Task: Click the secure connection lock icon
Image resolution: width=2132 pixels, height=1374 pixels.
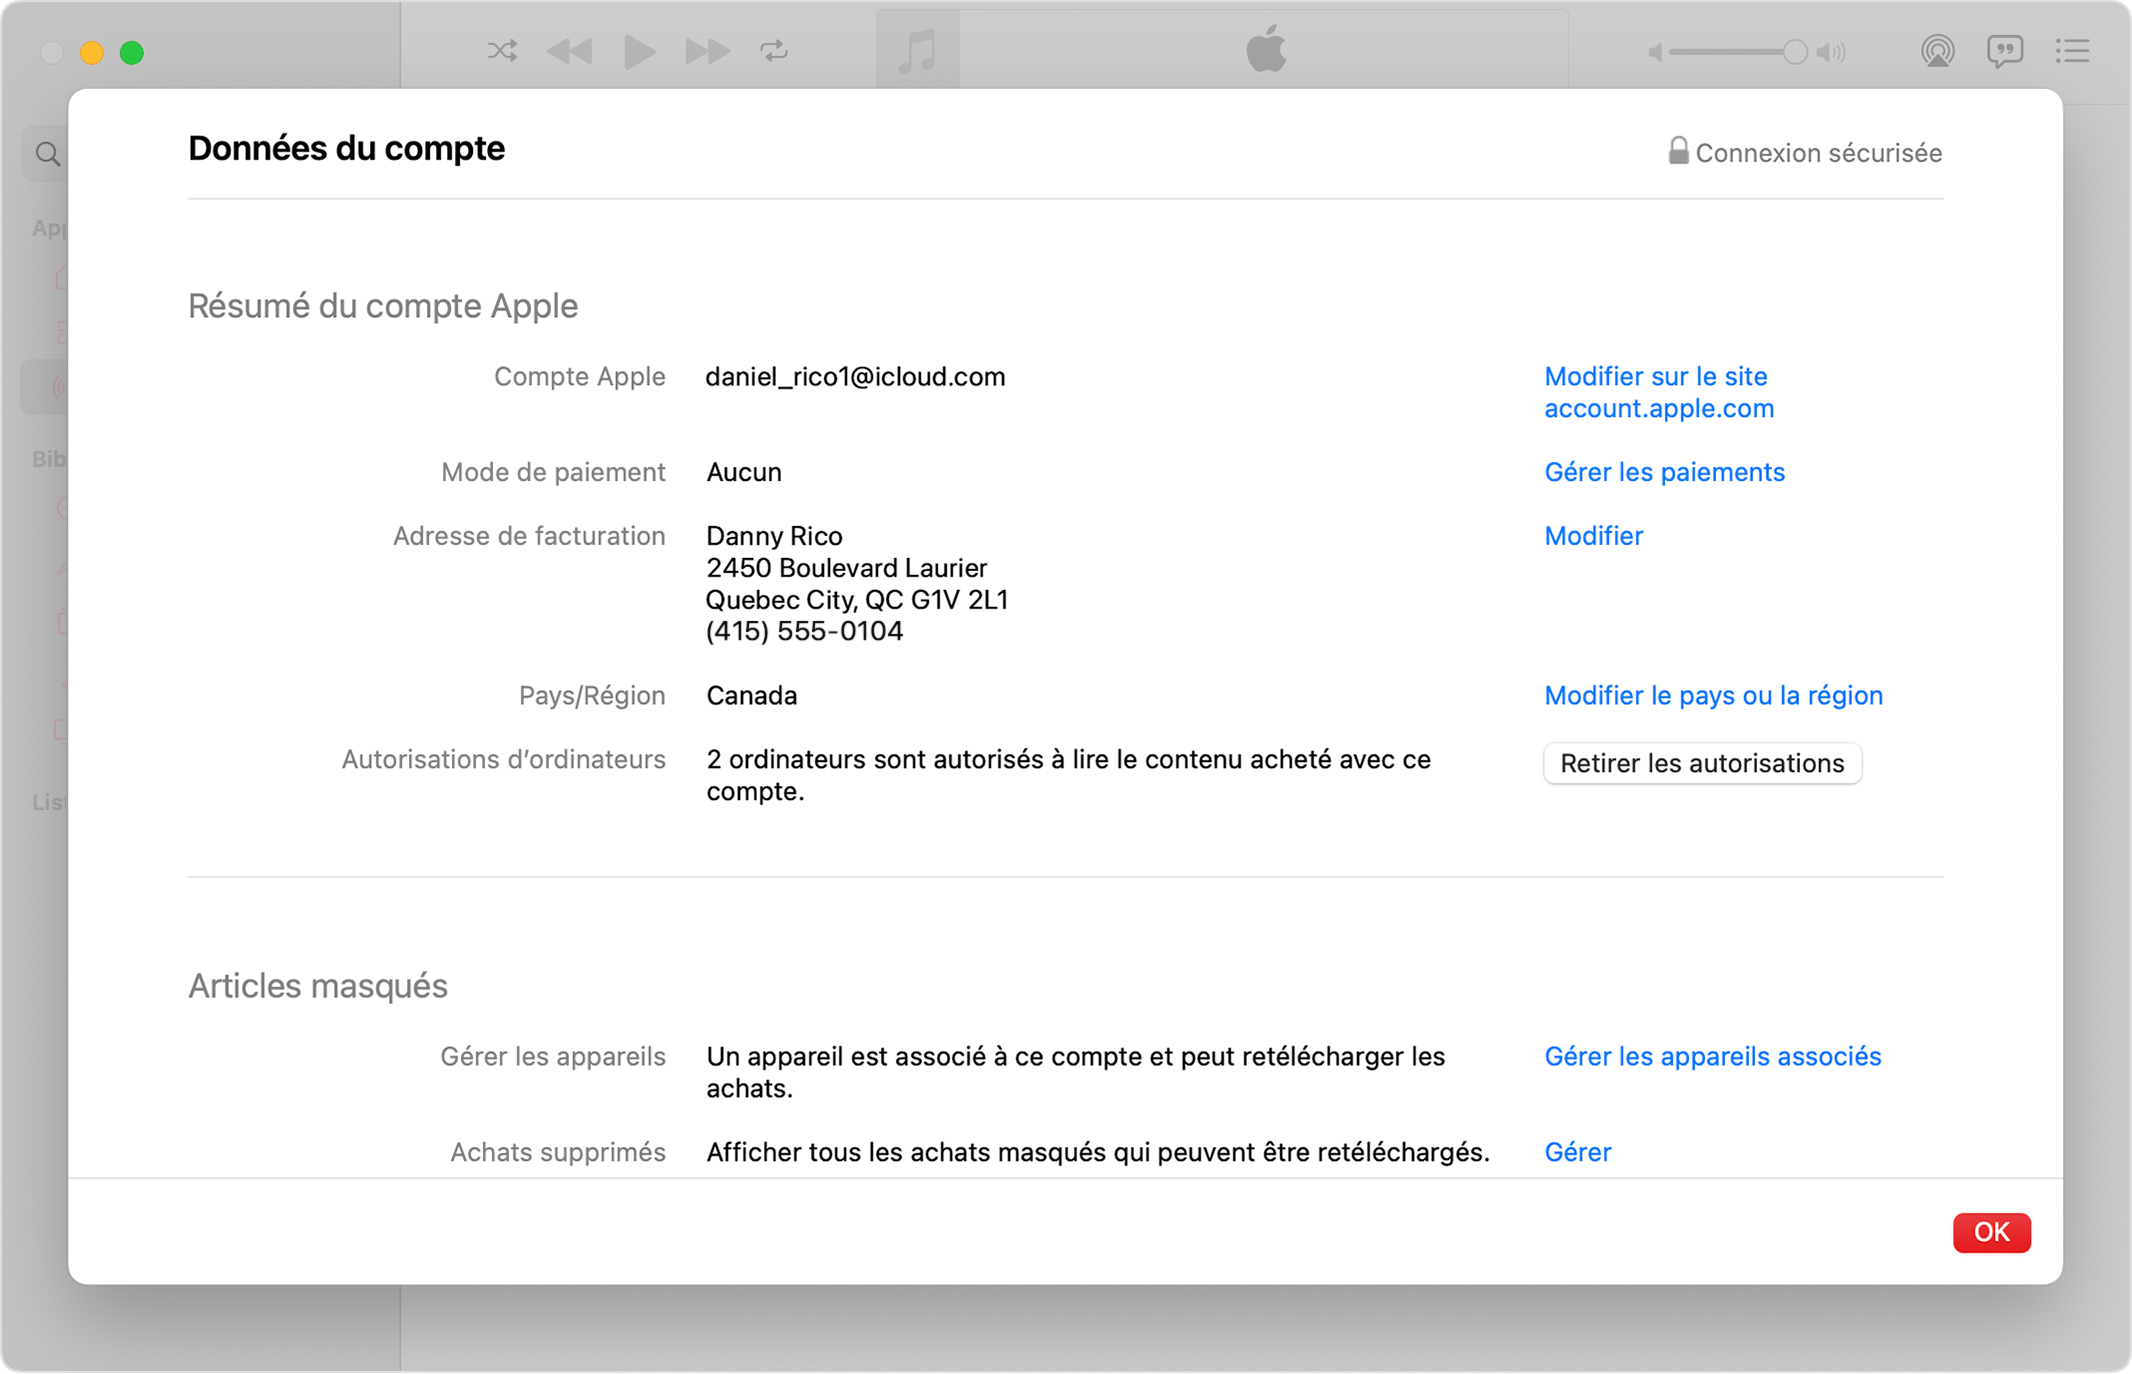Action: (x=1678, y=150)
